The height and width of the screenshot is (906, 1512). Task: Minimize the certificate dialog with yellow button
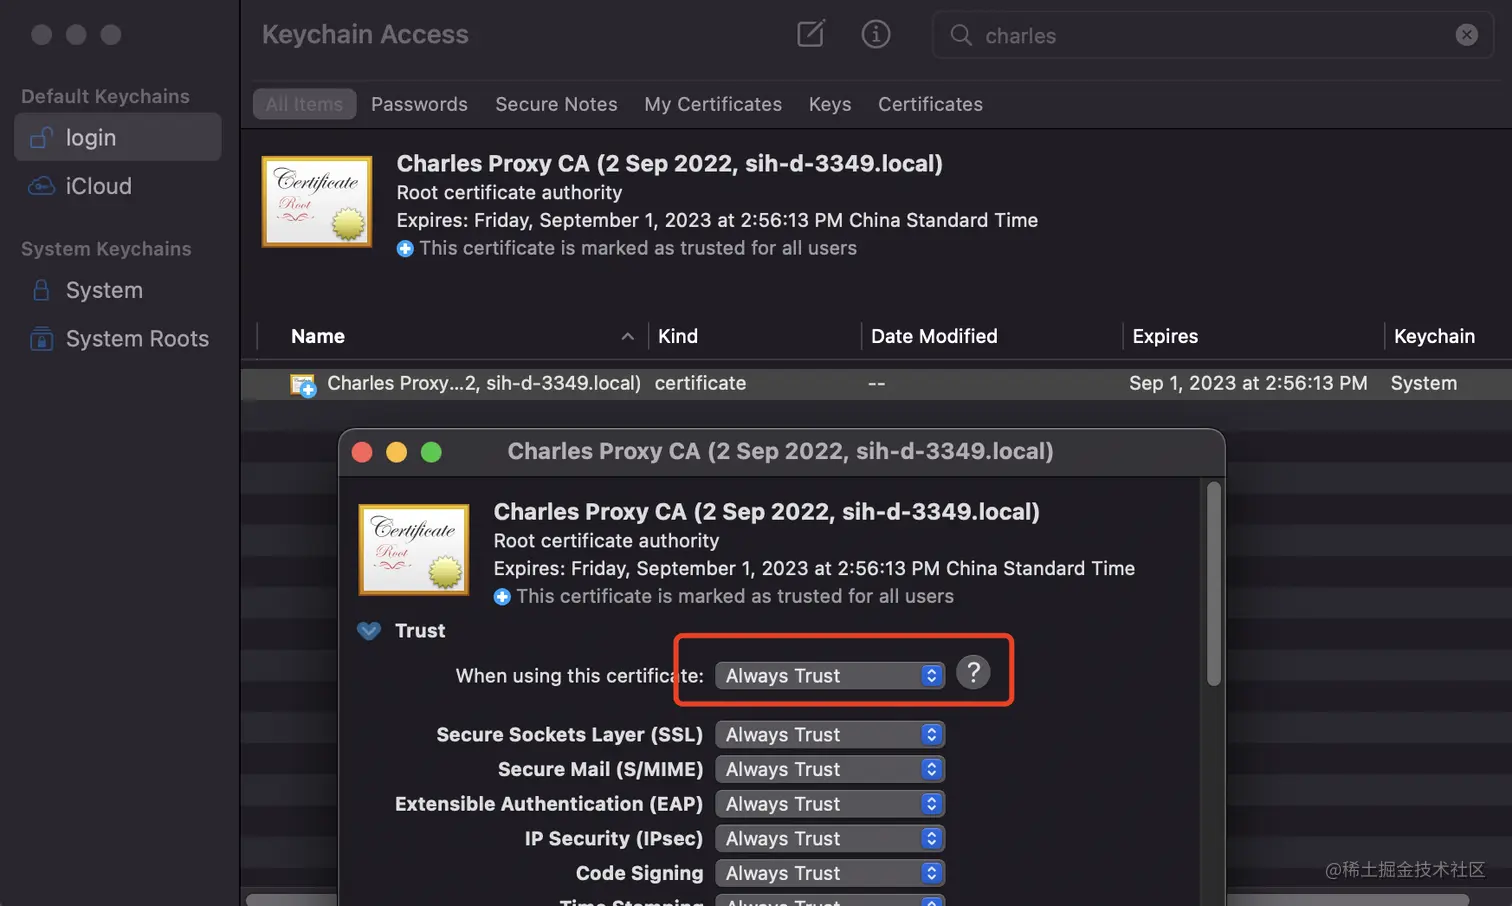(x=396, y=452)
